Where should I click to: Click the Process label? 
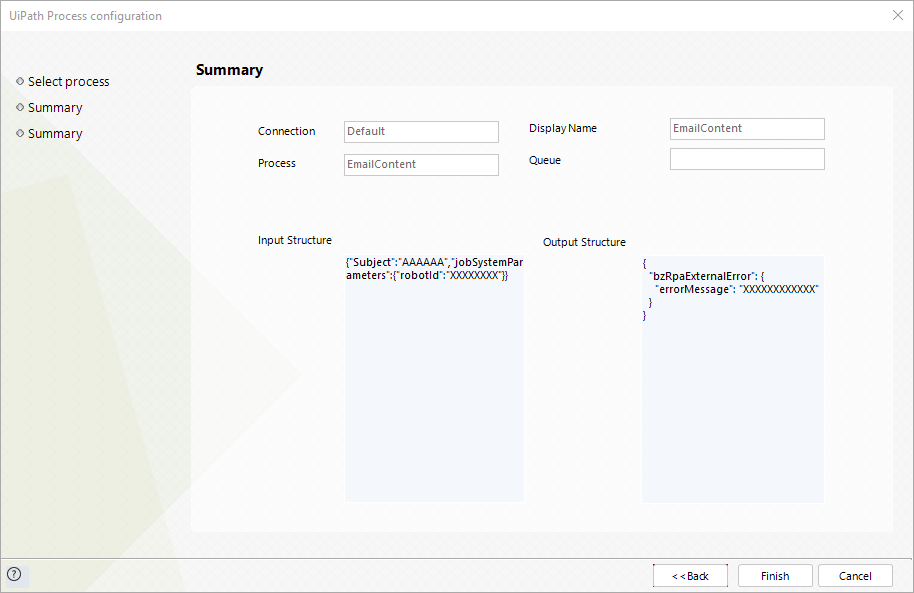[x=276, y=163]
